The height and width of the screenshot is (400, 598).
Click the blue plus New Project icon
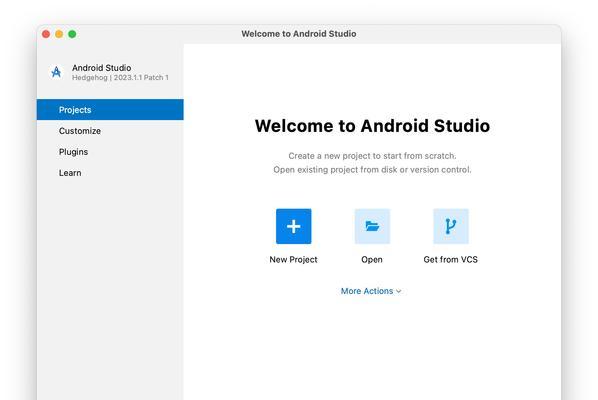point(293,226)
